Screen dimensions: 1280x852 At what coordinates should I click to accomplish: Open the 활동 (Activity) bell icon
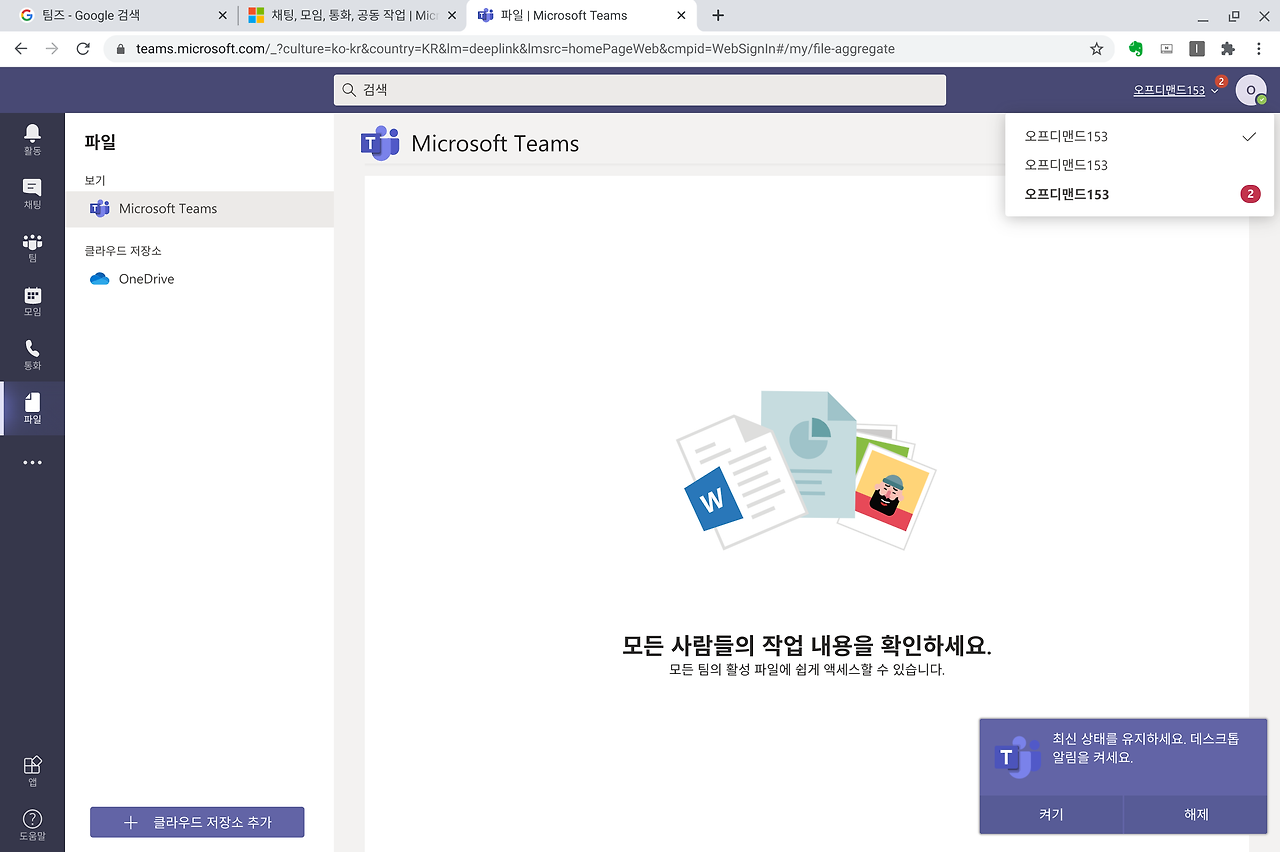pyautogui.click(x=32, y=140)
